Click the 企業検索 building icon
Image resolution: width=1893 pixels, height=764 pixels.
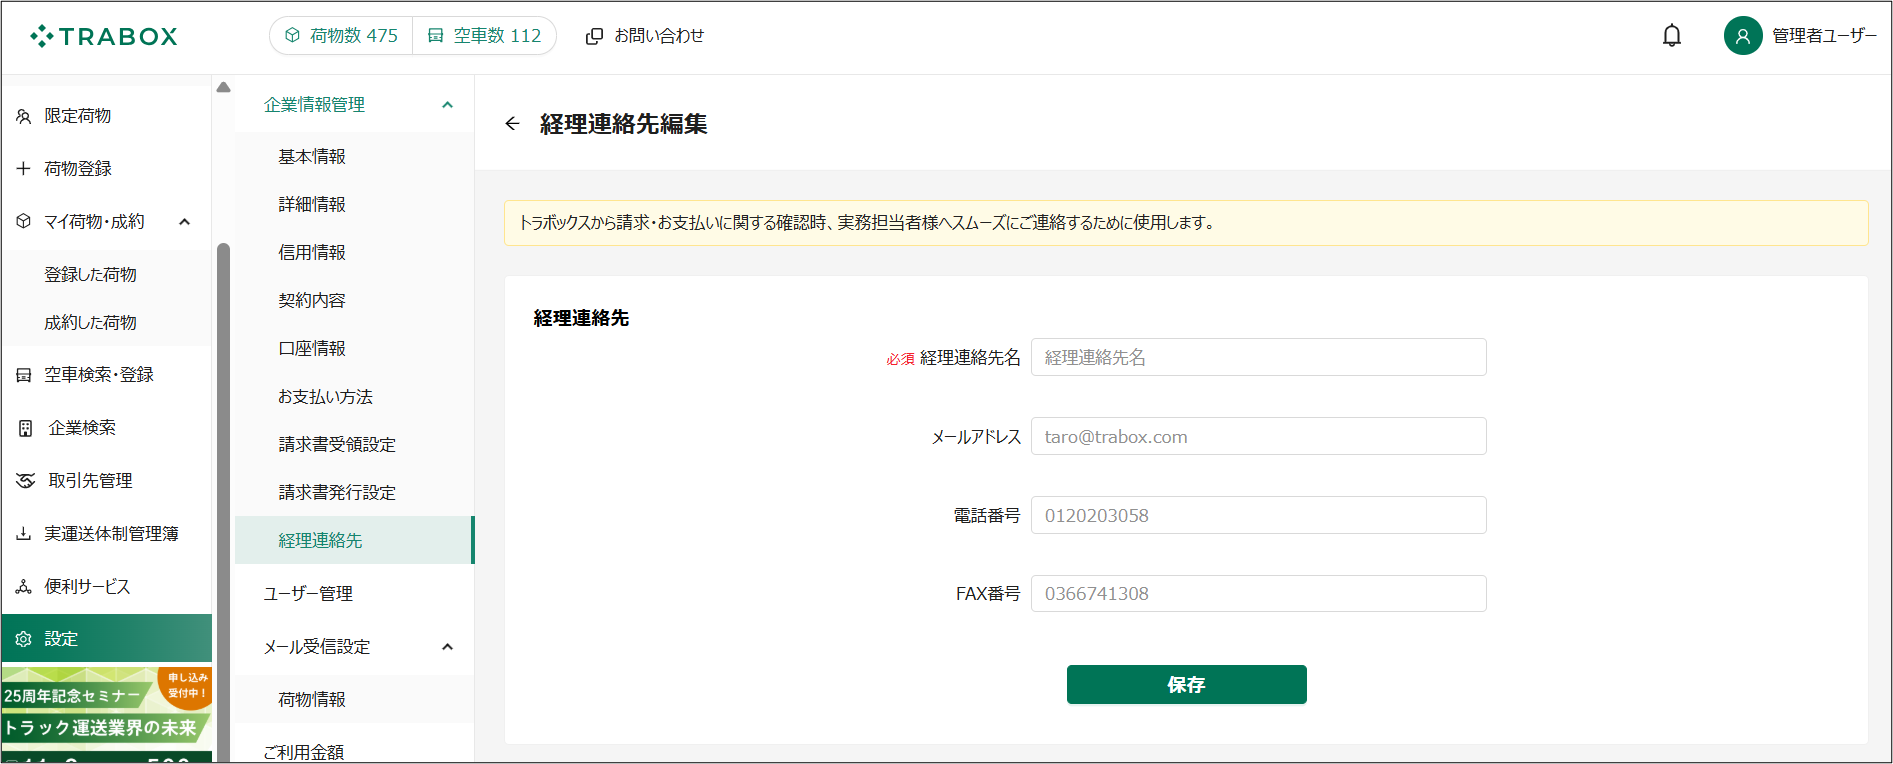point(25,428)
